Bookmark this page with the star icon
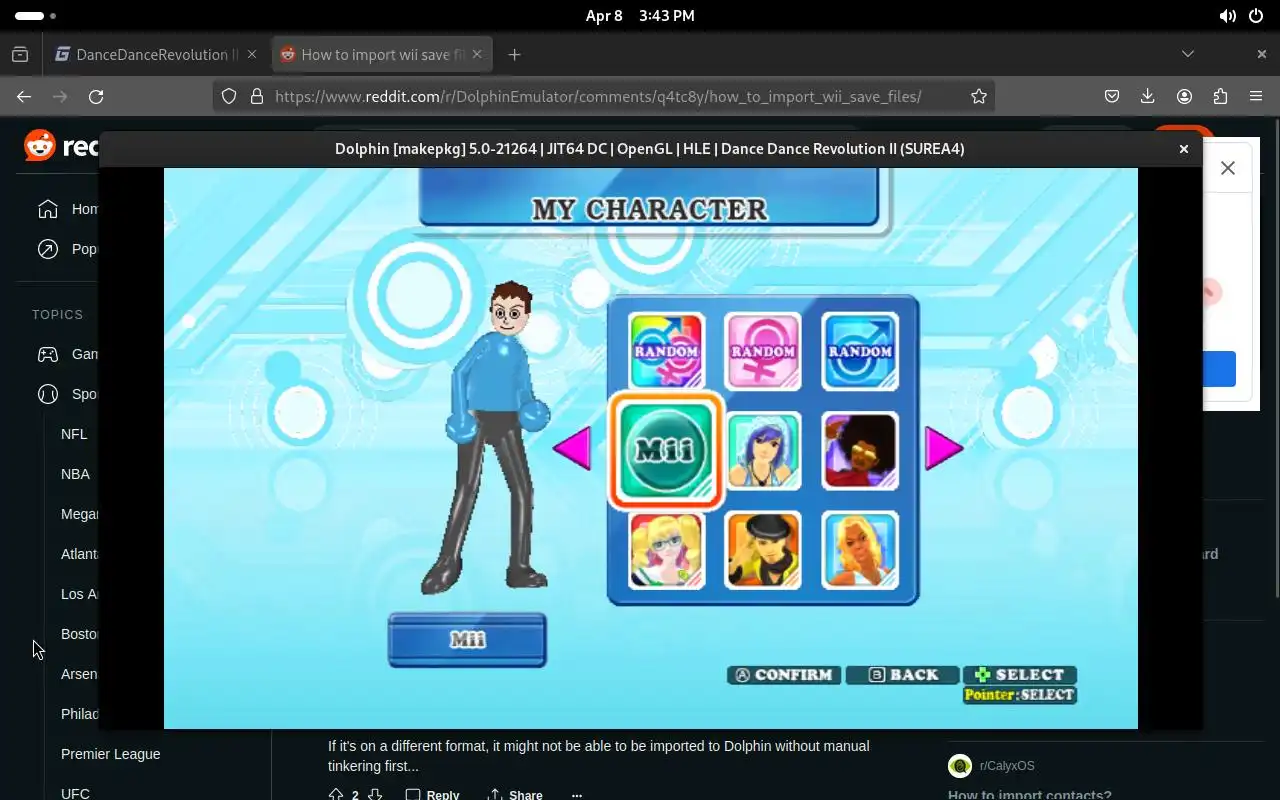The height and width of the screenshot is (800, 1280). coord(979,96)
